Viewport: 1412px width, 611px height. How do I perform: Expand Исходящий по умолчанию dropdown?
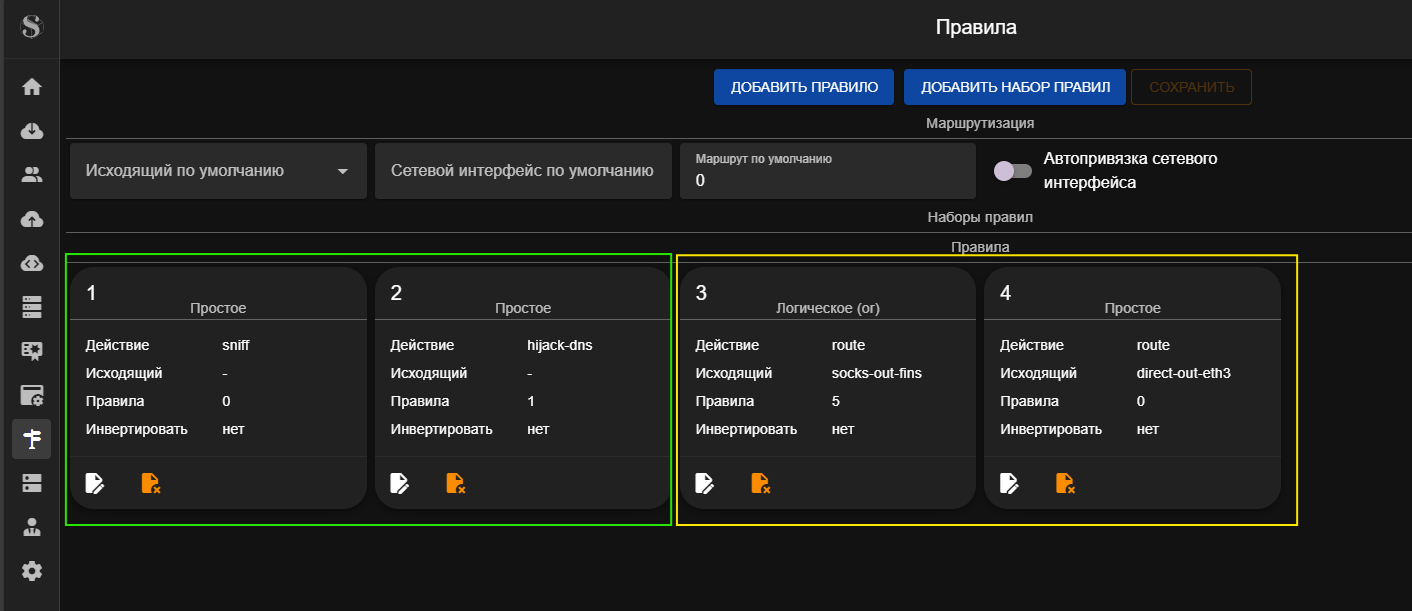coord(218,171)
